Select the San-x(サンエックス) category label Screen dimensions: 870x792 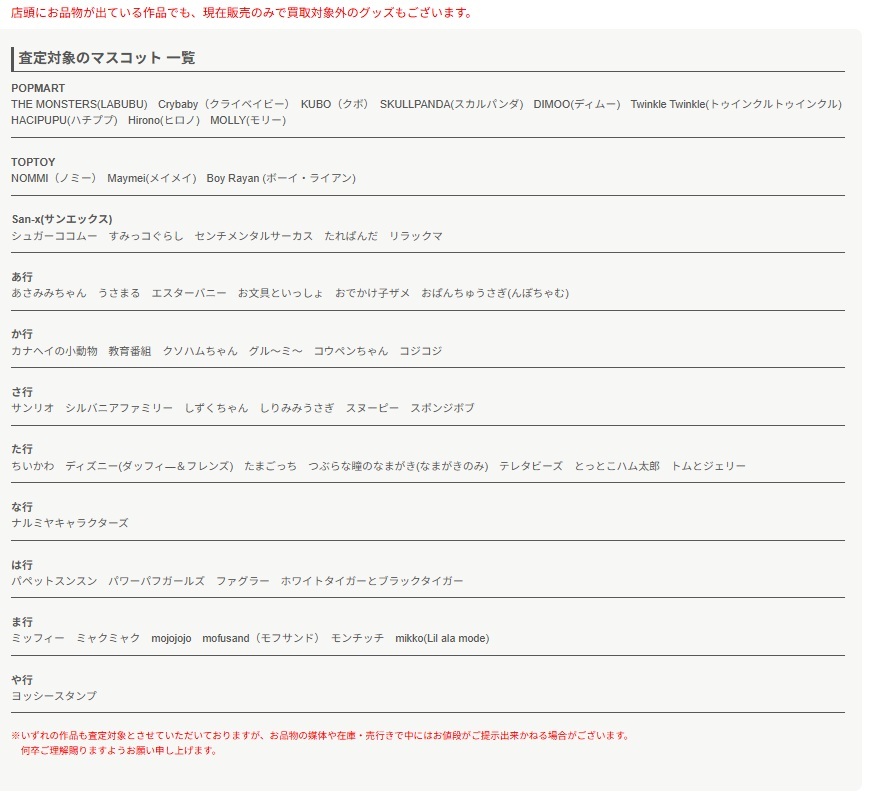point(62,219)
